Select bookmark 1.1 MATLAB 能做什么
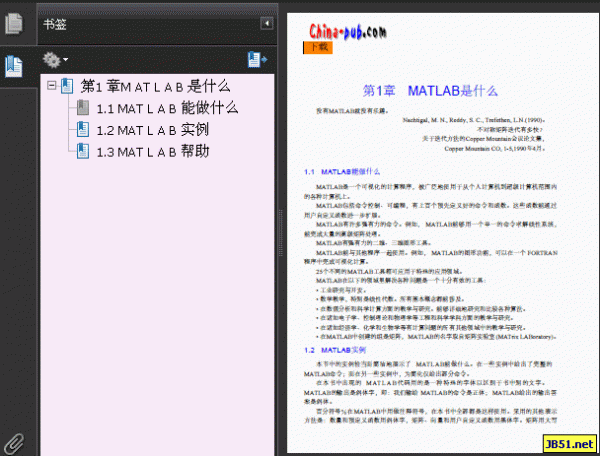 (x=167, y=108)
